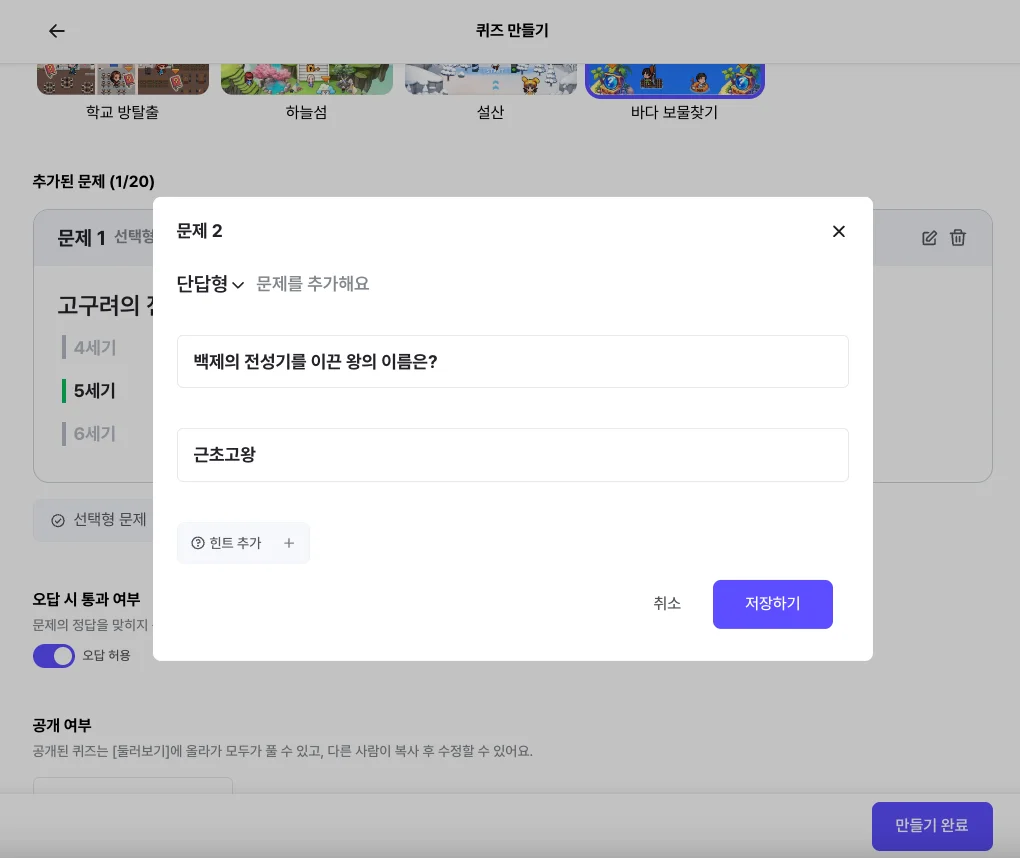The image size is (1020, 858).
Task: Click the back arrow beside 퀴즈 만들기
Action: pyautogui.click(x=57, y=31)
